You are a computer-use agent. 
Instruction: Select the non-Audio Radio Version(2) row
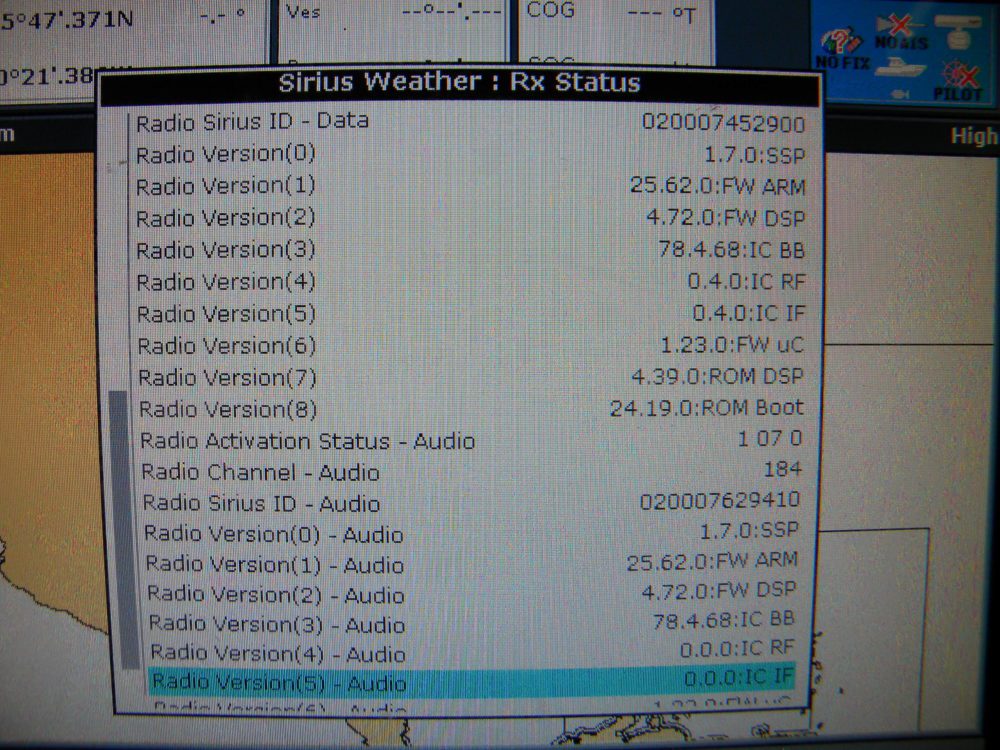471,217
